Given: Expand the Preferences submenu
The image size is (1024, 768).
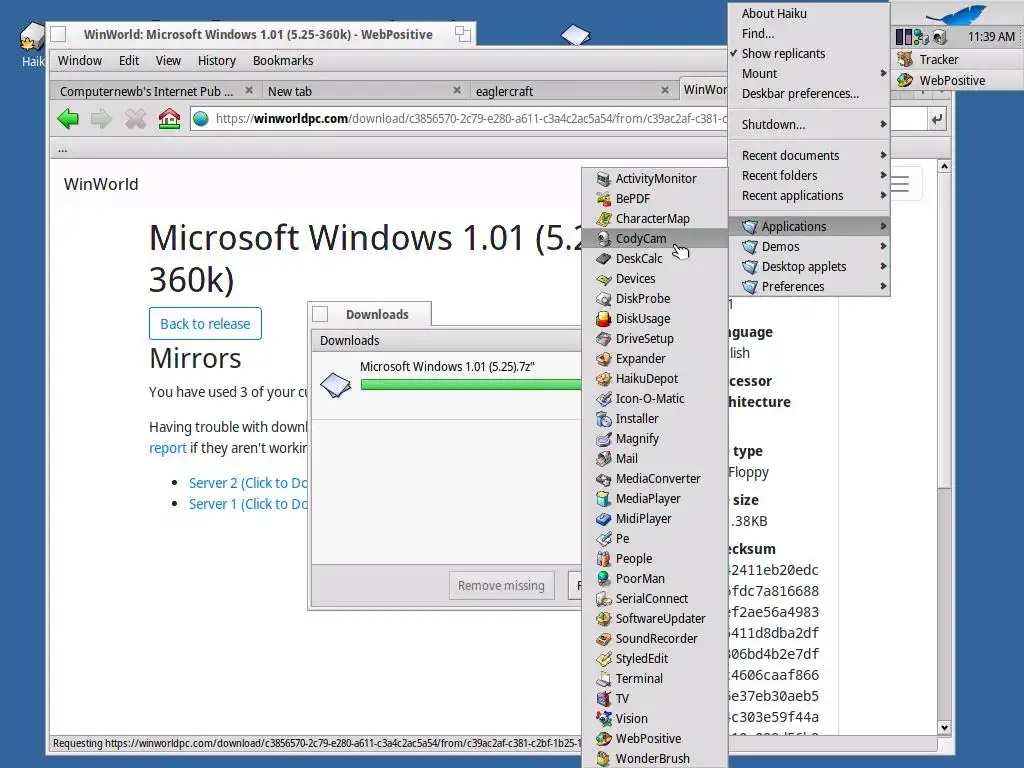Looking at the screenshot, I should pos(809,287).
